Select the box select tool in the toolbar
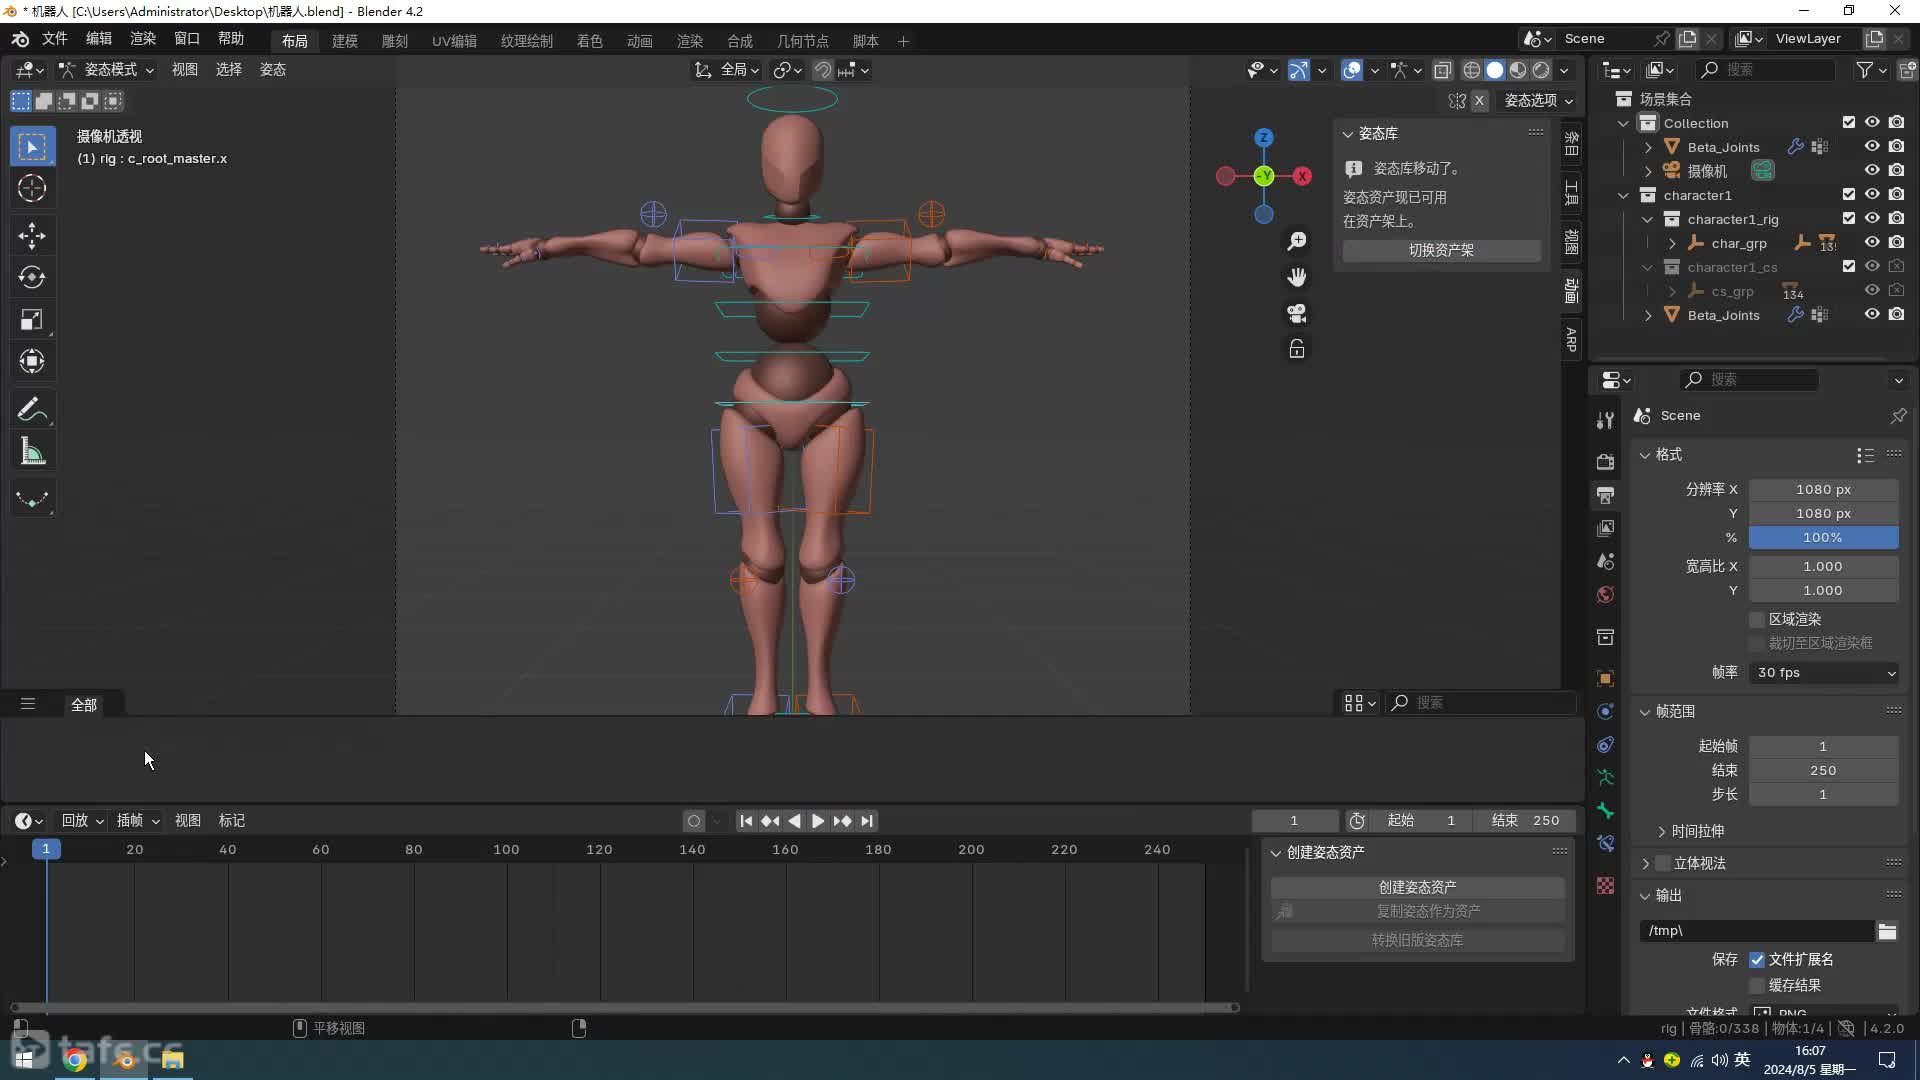Image resolution: width=1920 pixels, height=1080 pixels. (32, 147)
